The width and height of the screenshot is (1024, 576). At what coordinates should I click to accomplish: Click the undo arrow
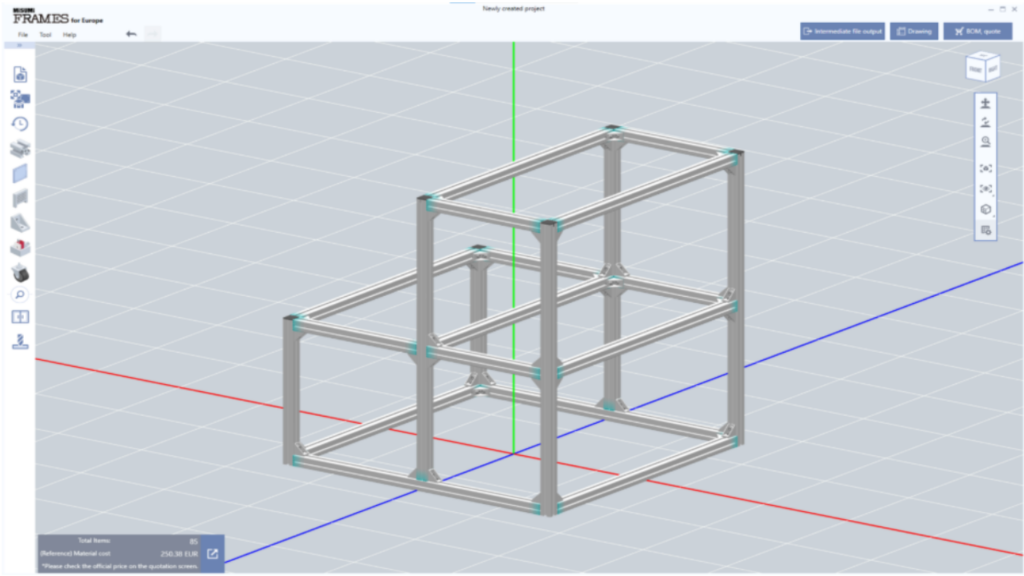tap(131, 34)
